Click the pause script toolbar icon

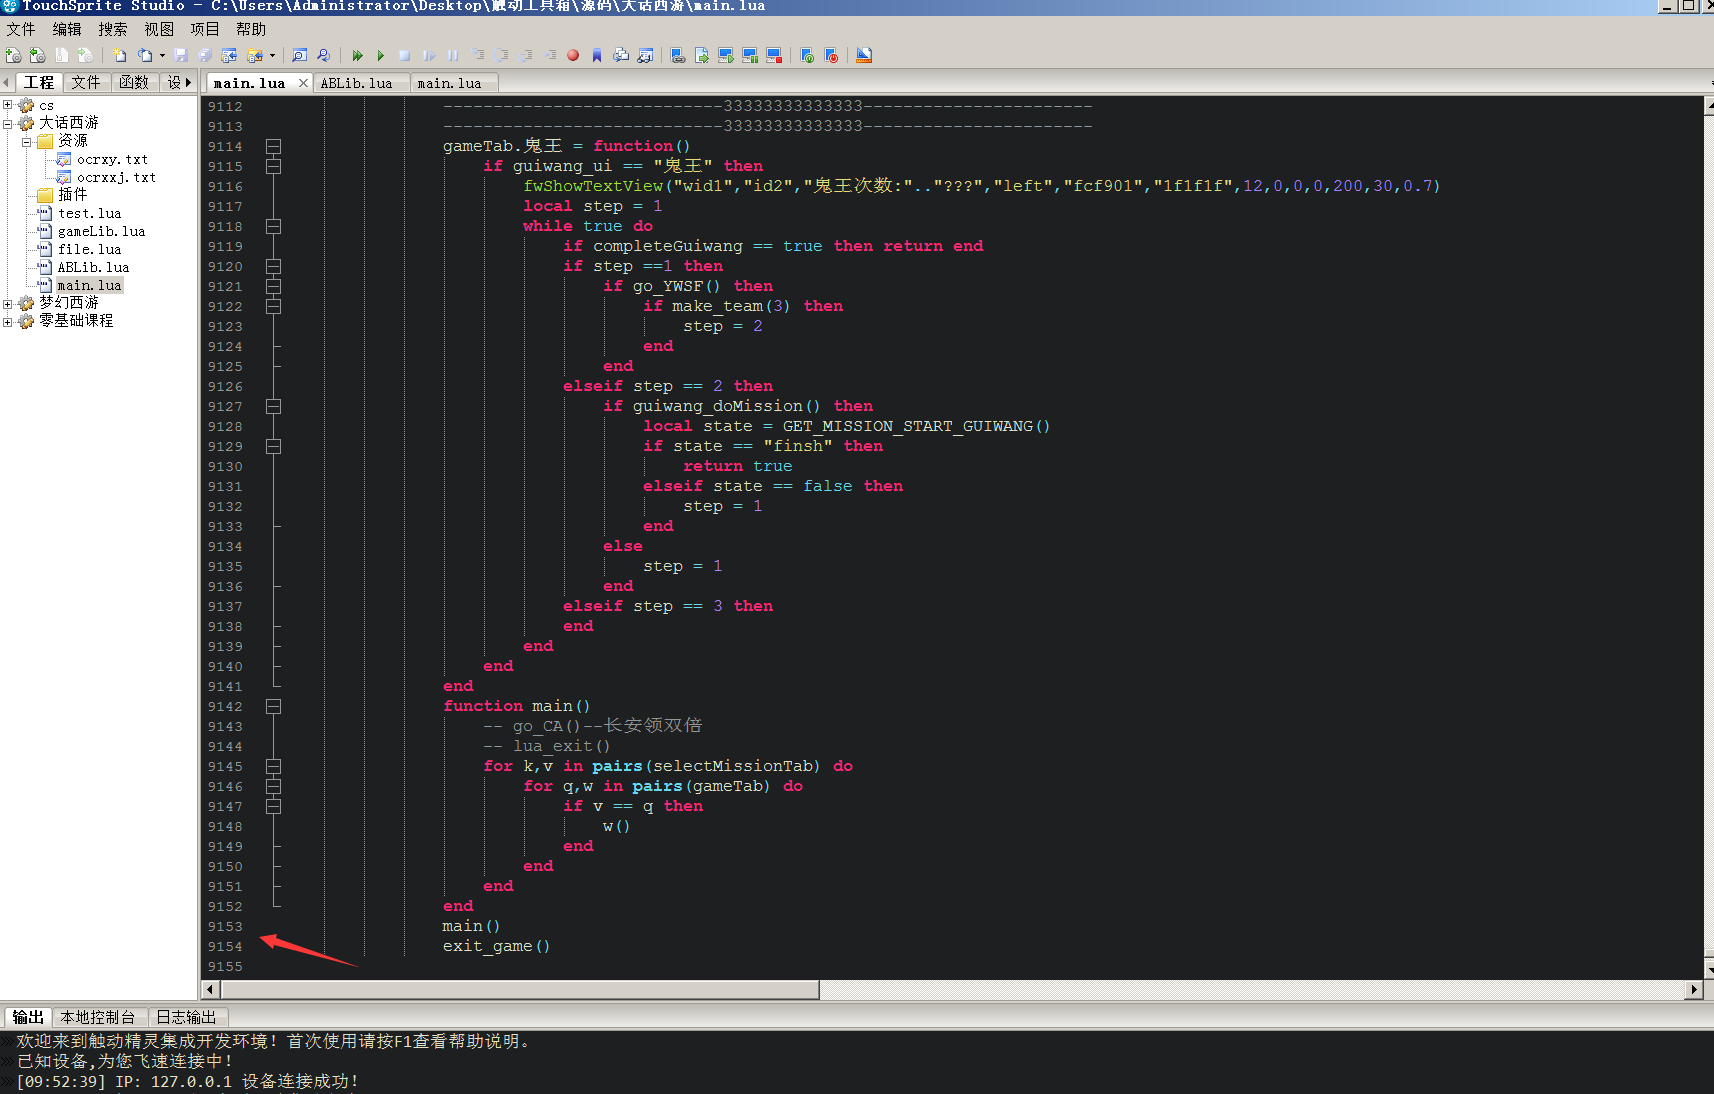click(x=453, y=55)
